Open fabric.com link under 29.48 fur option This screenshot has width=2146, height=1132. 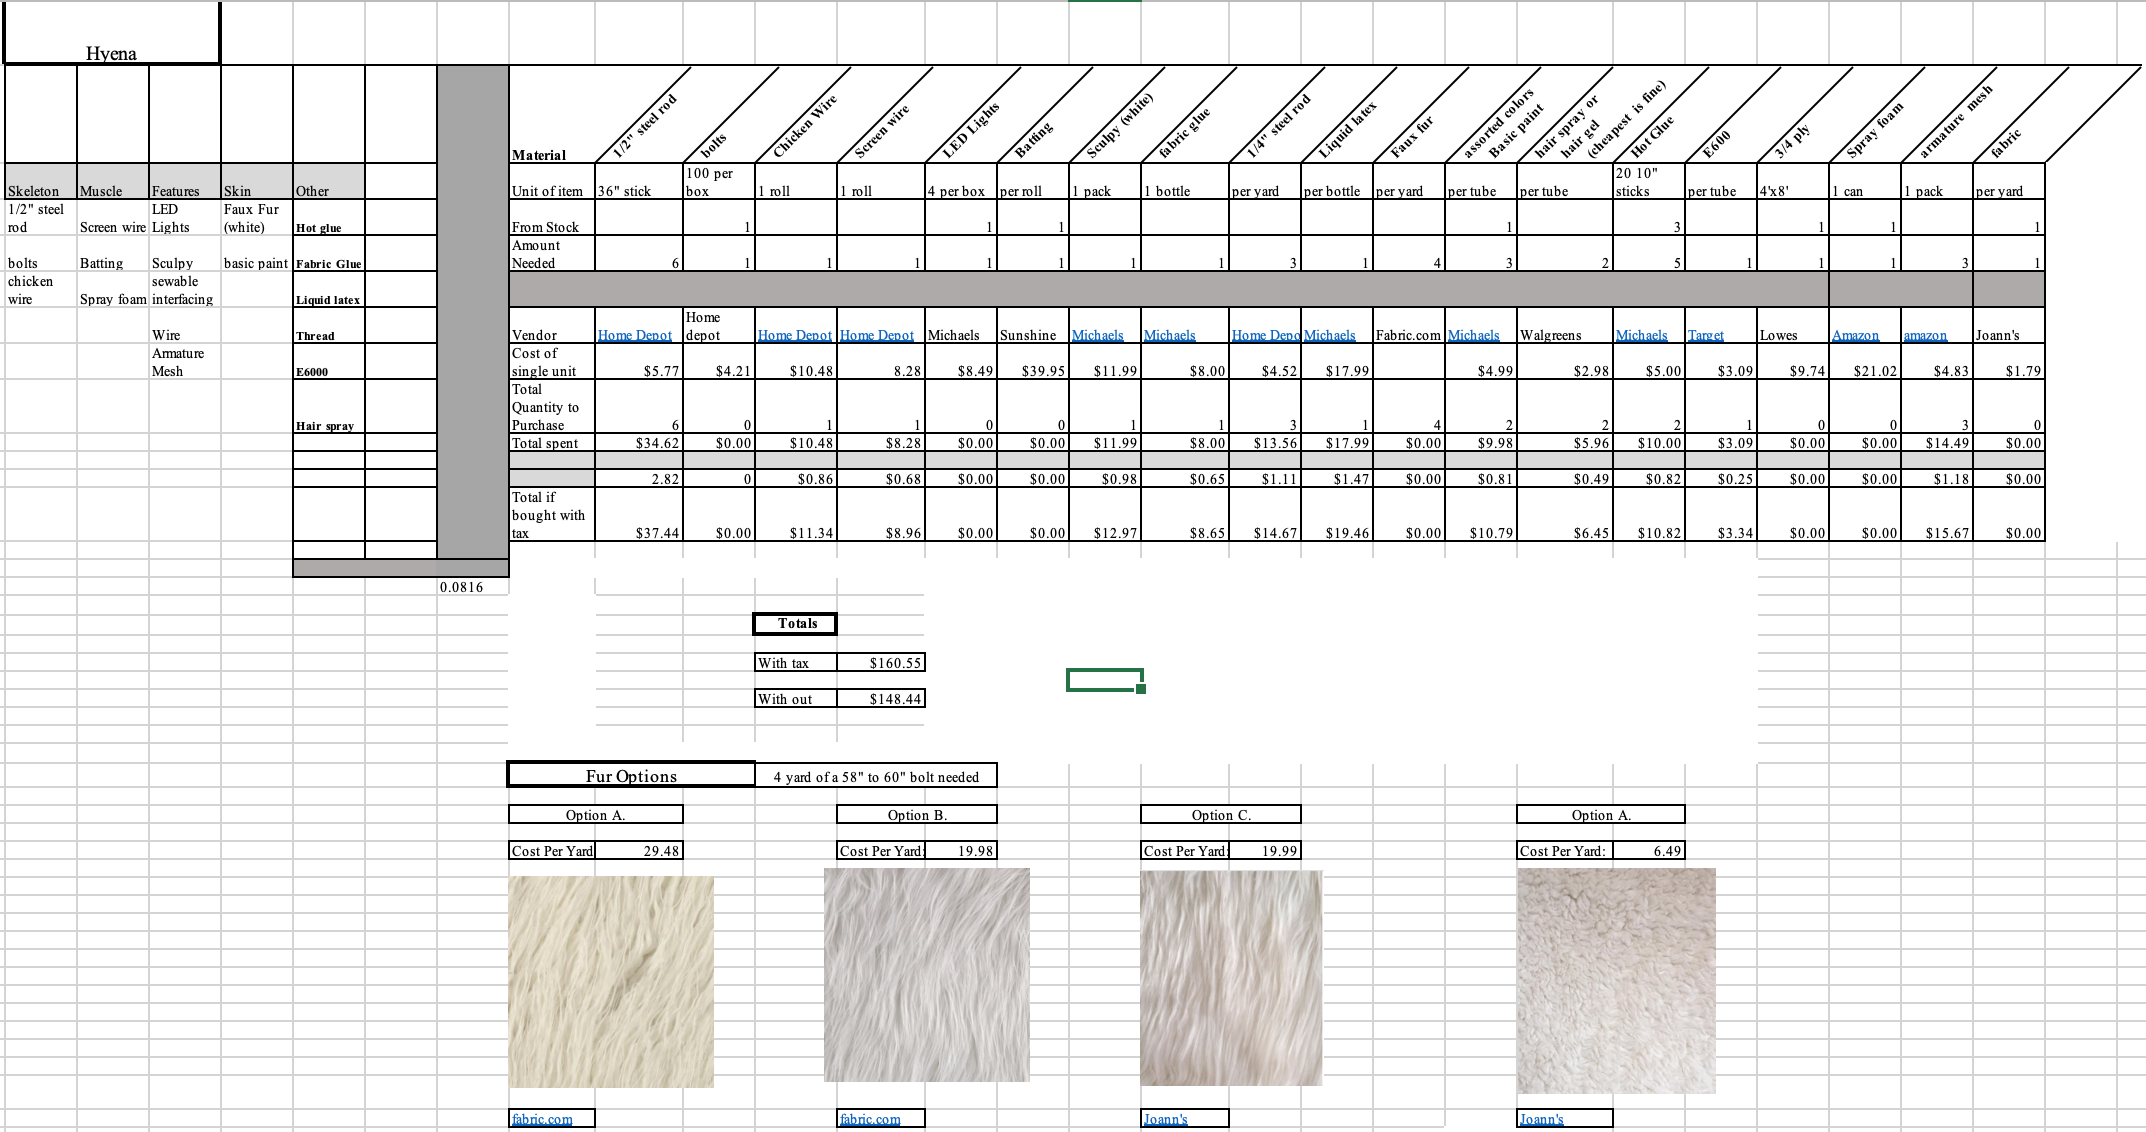(542, 1119)
